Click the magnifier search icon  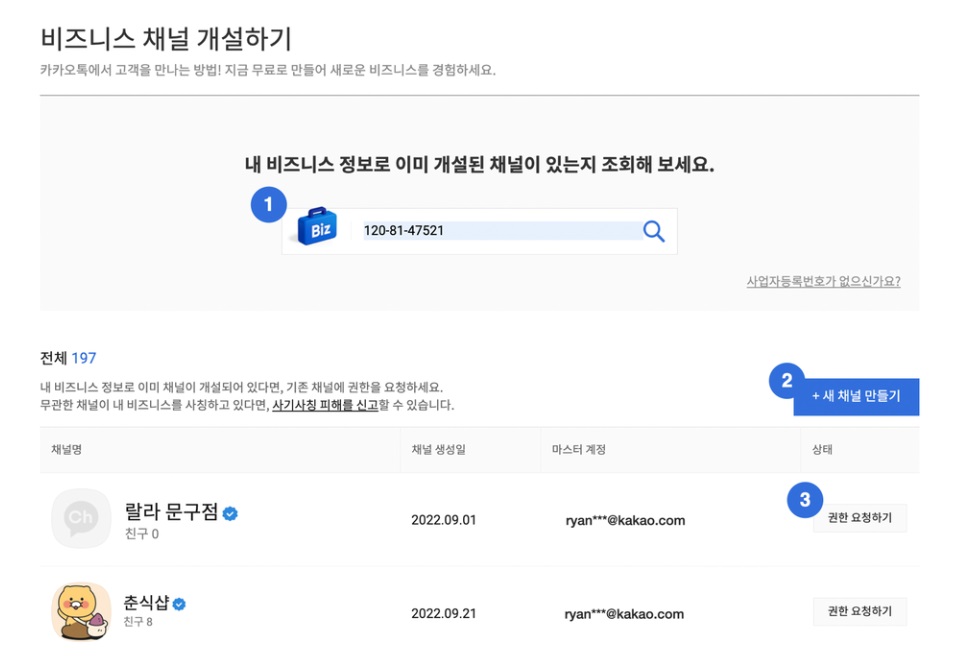pos(653,231)
